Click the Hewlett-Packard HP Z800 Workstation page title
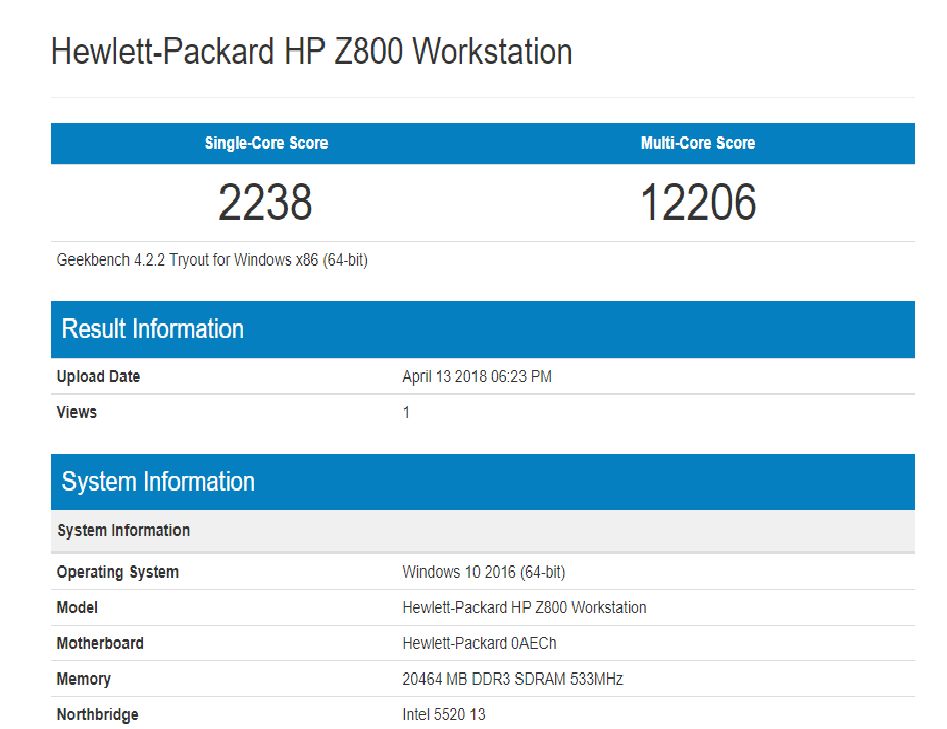The image size is (947, 729). tap(311, 52)
